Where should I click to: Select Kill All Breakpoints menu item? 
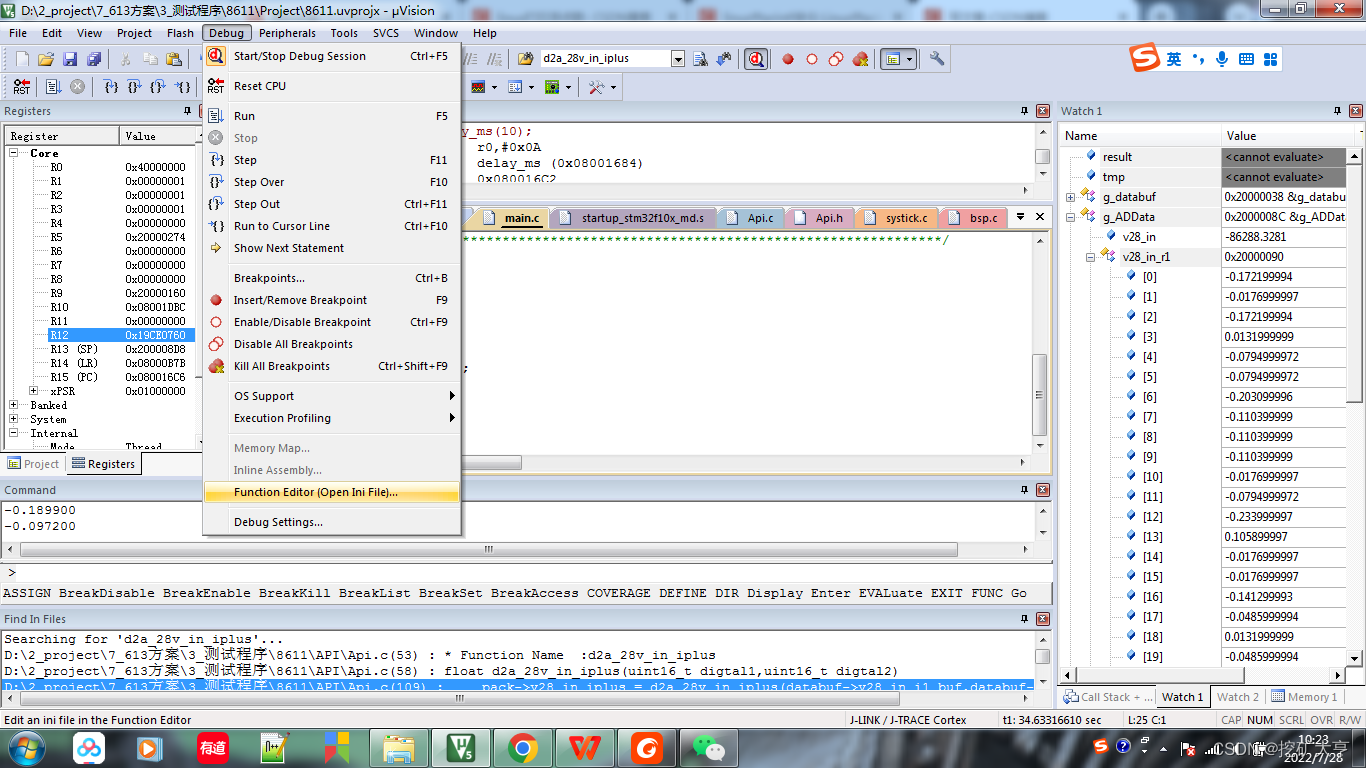click(332, 366)
